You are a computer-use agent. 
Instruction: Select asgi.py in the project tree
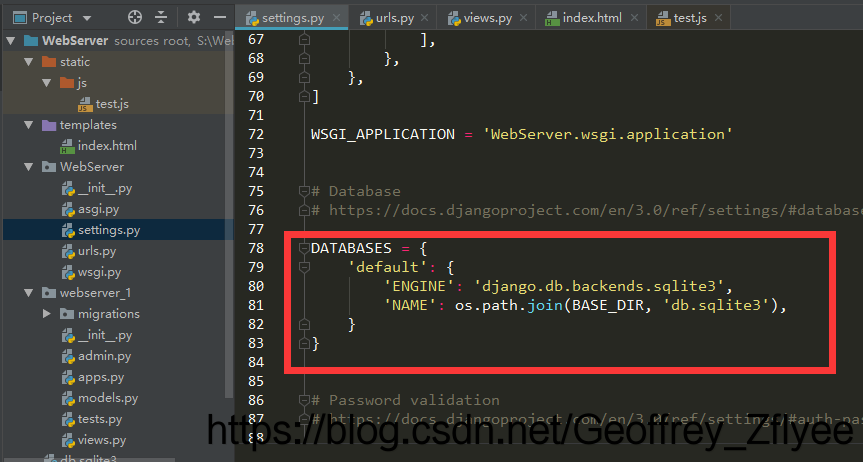[x=99, y=209]
